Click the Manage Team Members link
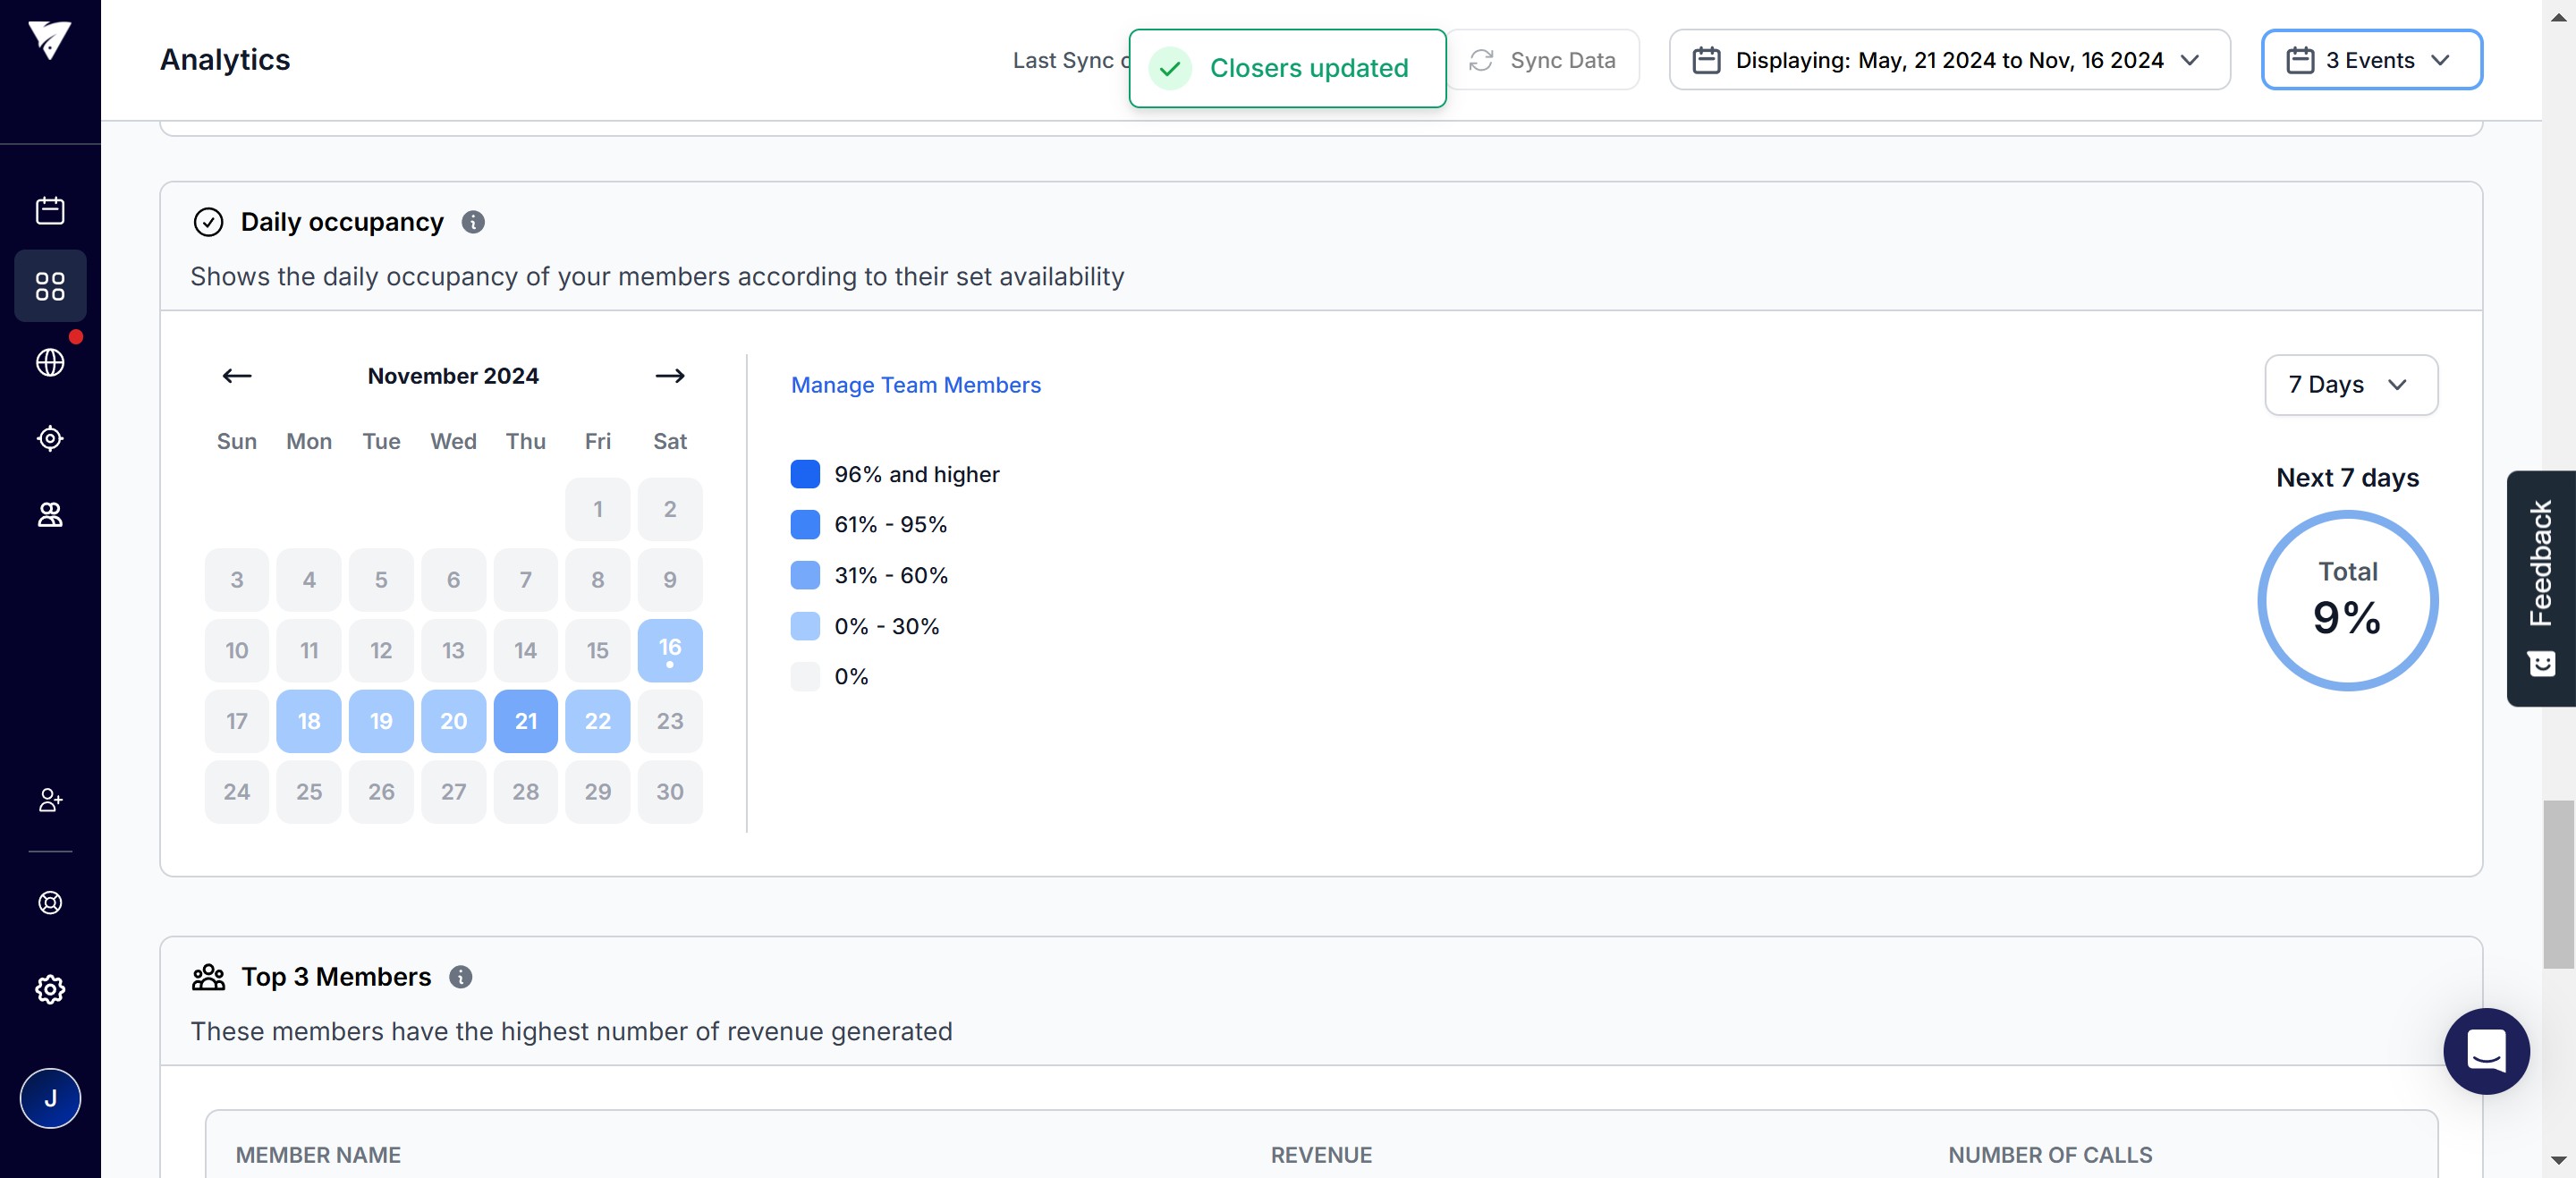Viewport: 2576px width, 1178px height. point(915,385)
